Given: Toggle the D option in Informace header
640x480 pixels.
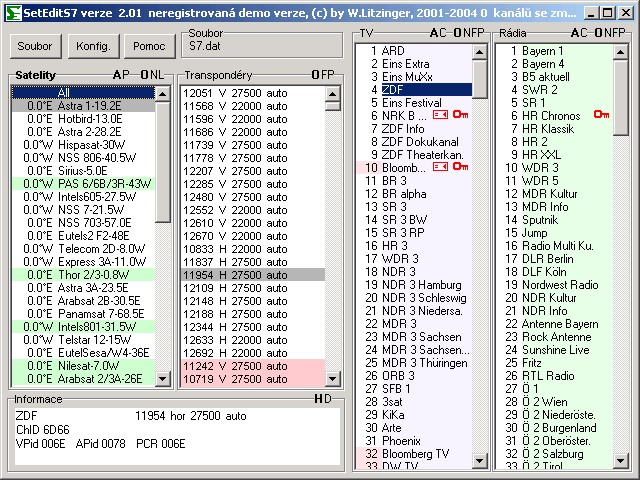Looking at the screenshot, I should 326,399.
